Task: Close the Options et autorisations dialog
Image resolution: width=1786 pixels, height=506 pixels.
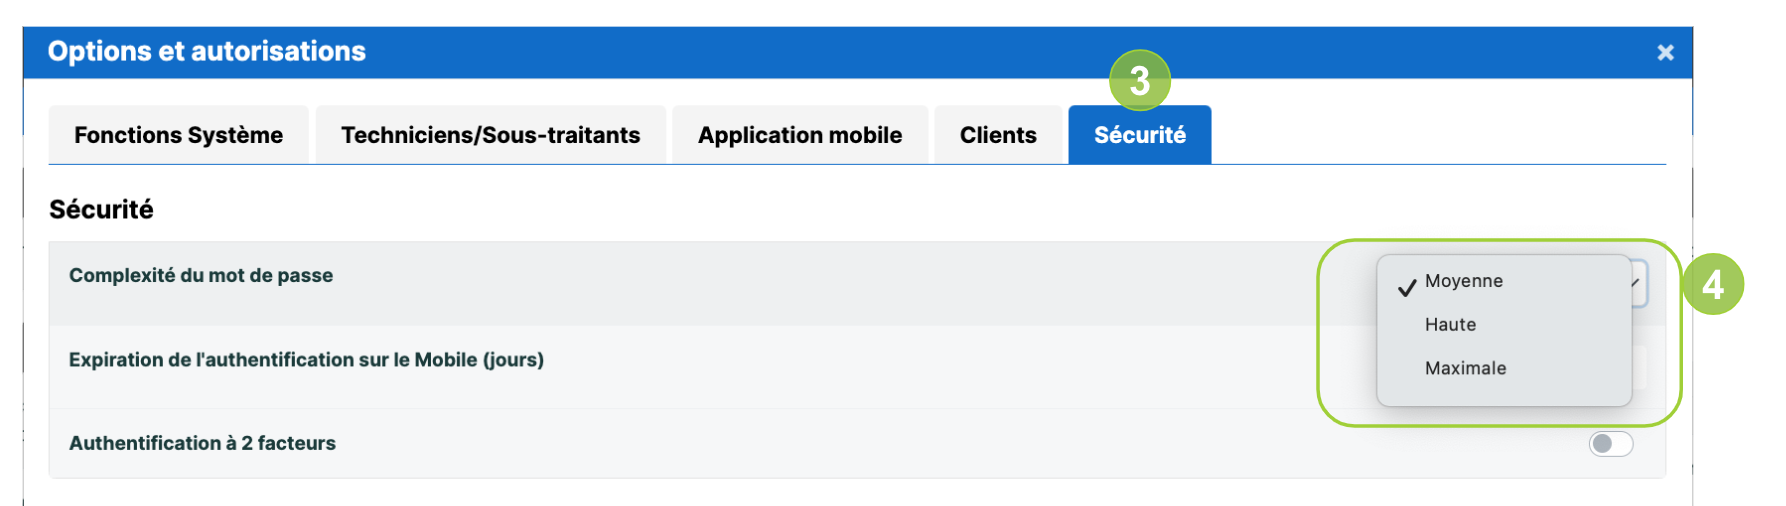Action: pyautogui.click(x=1665, y=52)
